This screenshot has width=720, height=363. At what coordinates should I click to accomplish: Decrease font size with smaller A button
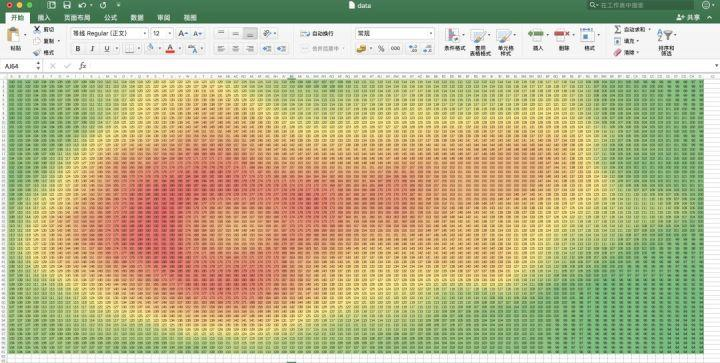197,34
